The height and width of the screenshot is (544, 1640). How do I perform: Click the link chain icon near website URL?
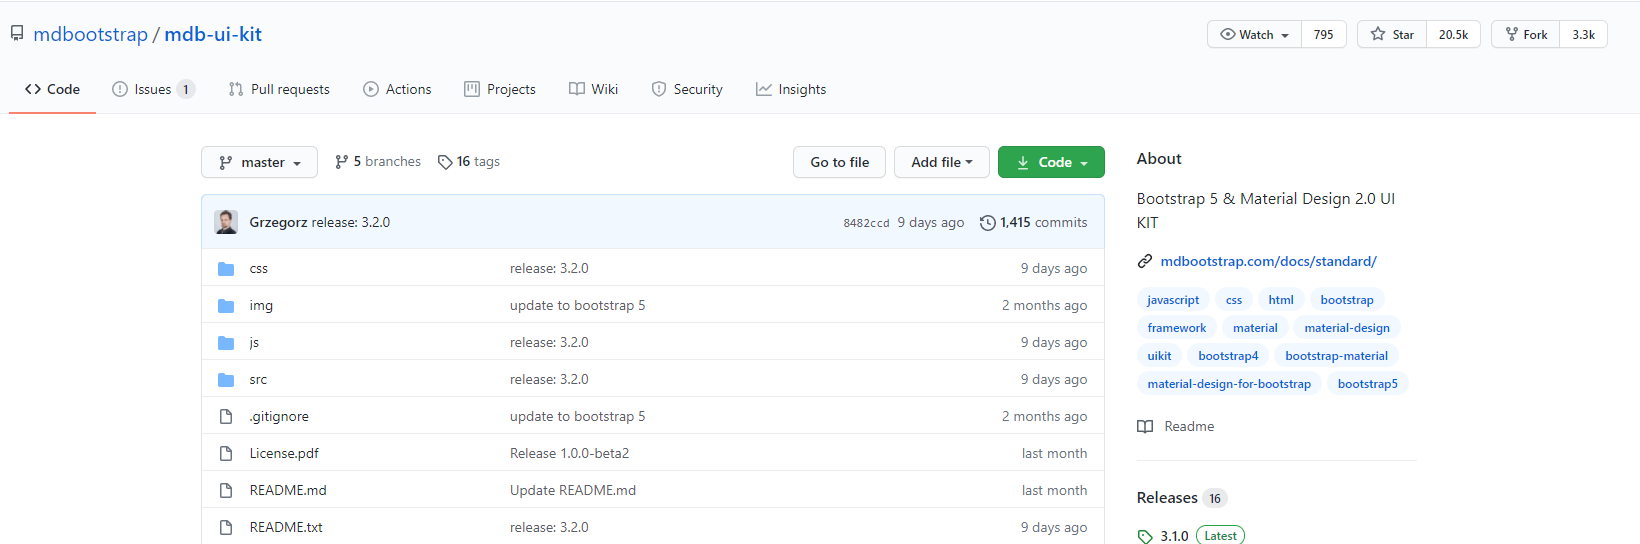[x=1145, y=262]
